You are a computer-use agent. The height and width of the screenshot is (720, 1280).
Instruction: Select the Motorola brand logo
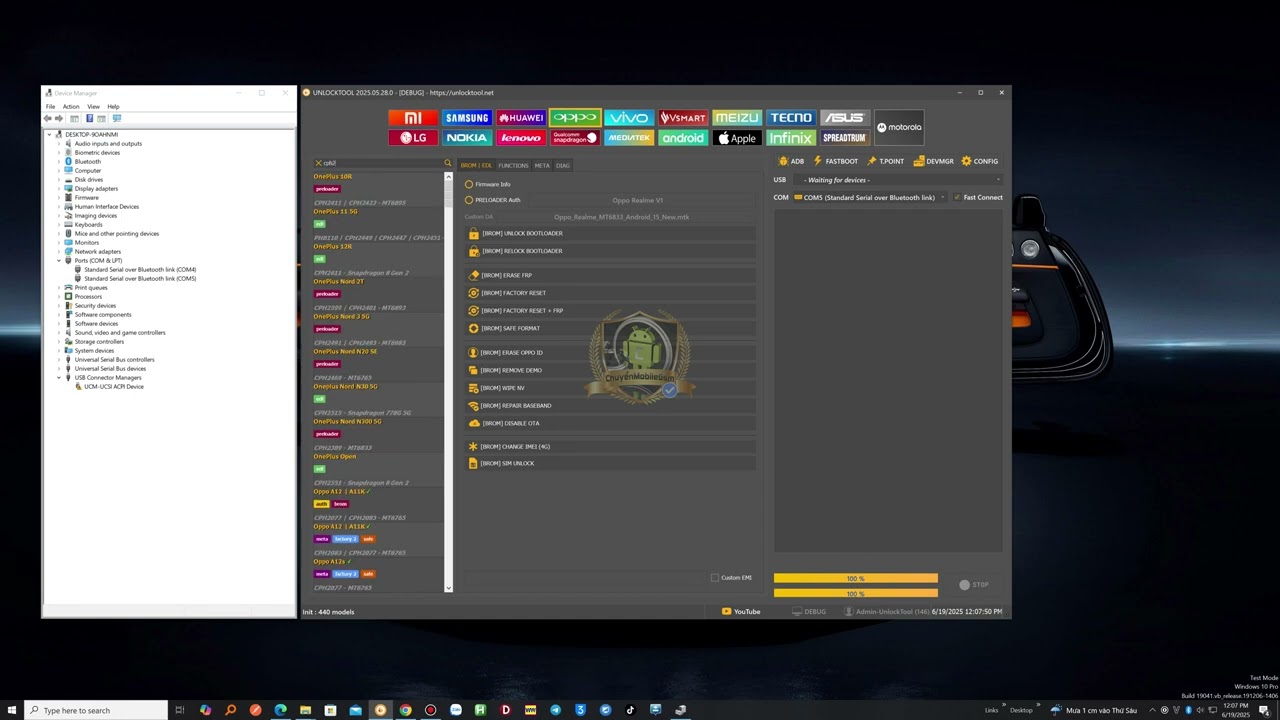[899, 128]
